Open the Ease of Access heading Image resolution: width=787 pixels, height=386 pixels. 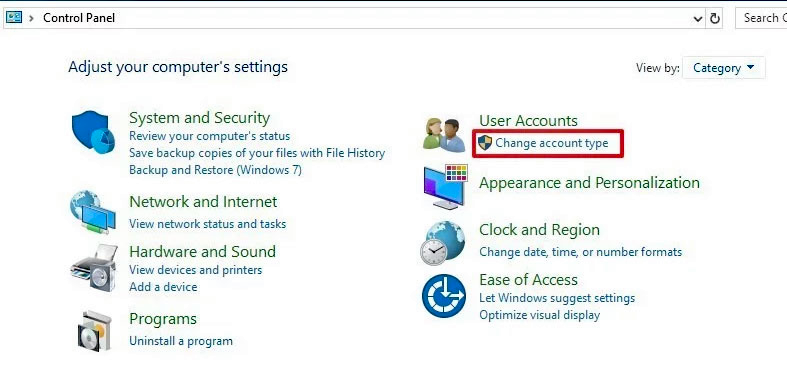click(x=528, y=280)
